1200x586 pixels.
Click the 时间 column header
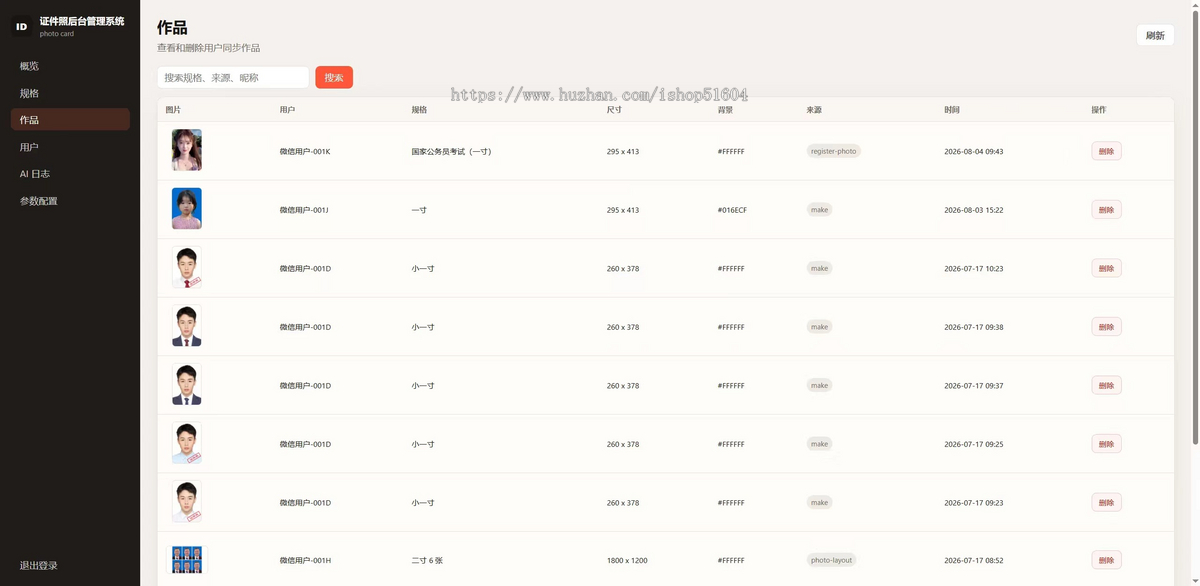tap(952, 110)
